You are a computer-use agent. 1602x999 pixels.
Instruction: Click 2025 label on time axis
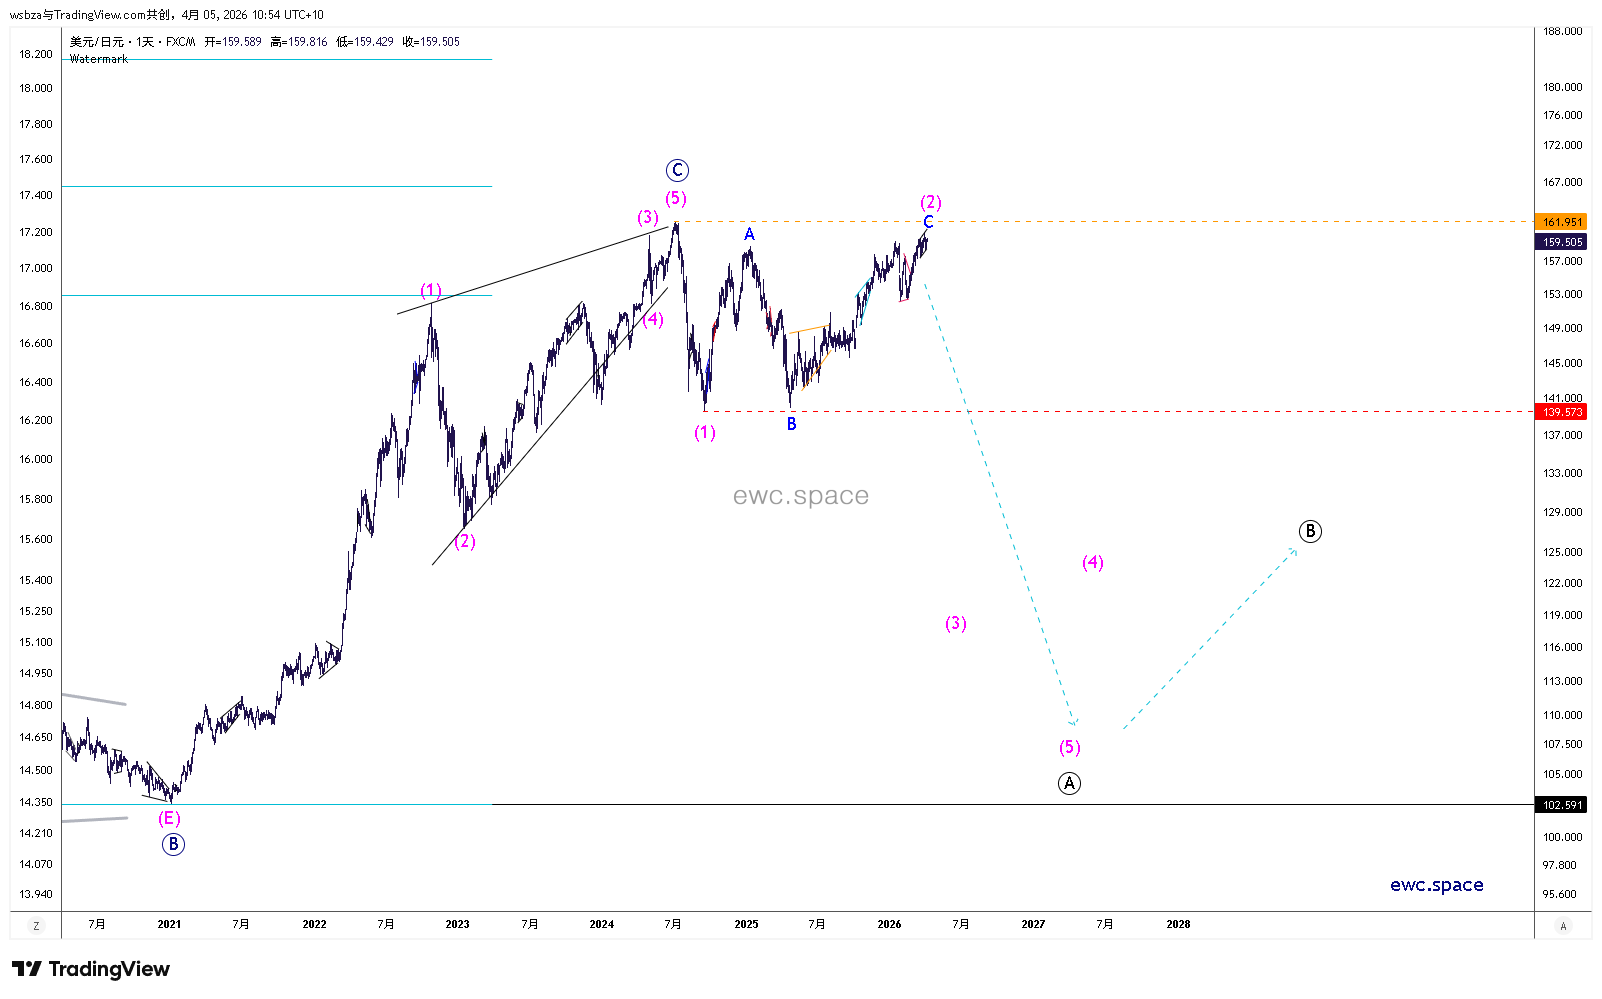(746, 924)
